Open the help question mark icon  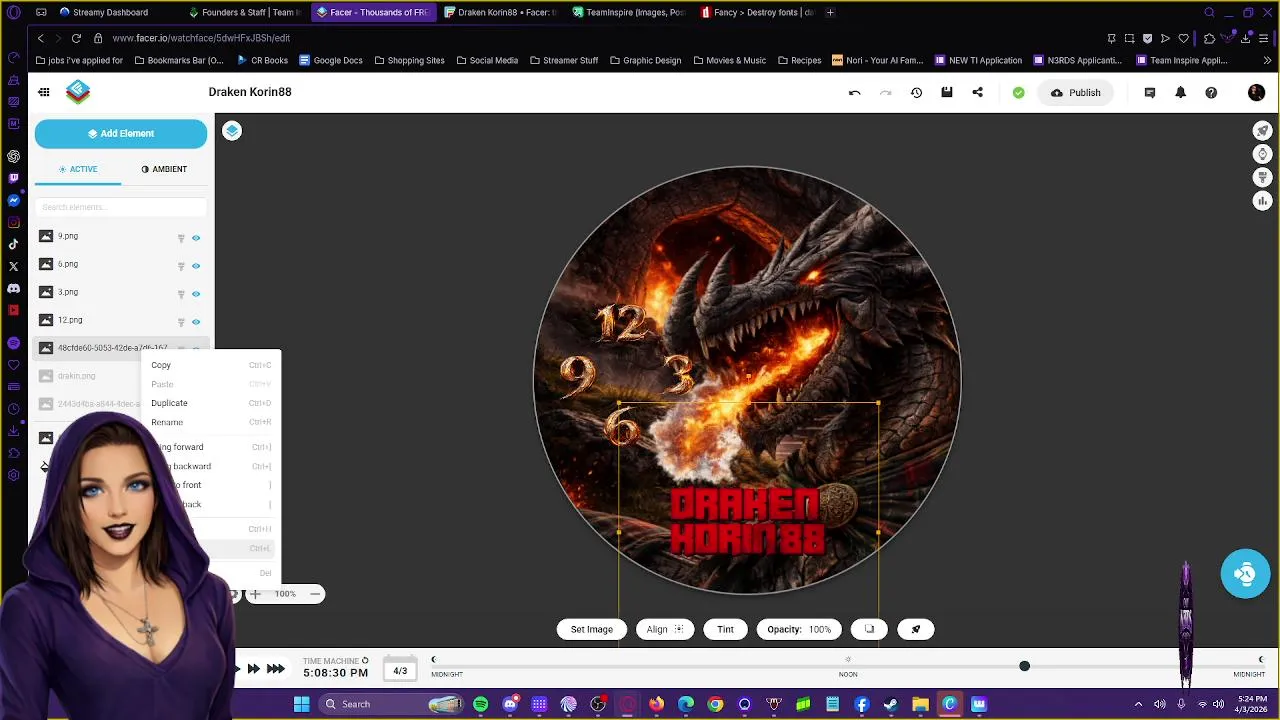click(1211, 92)
